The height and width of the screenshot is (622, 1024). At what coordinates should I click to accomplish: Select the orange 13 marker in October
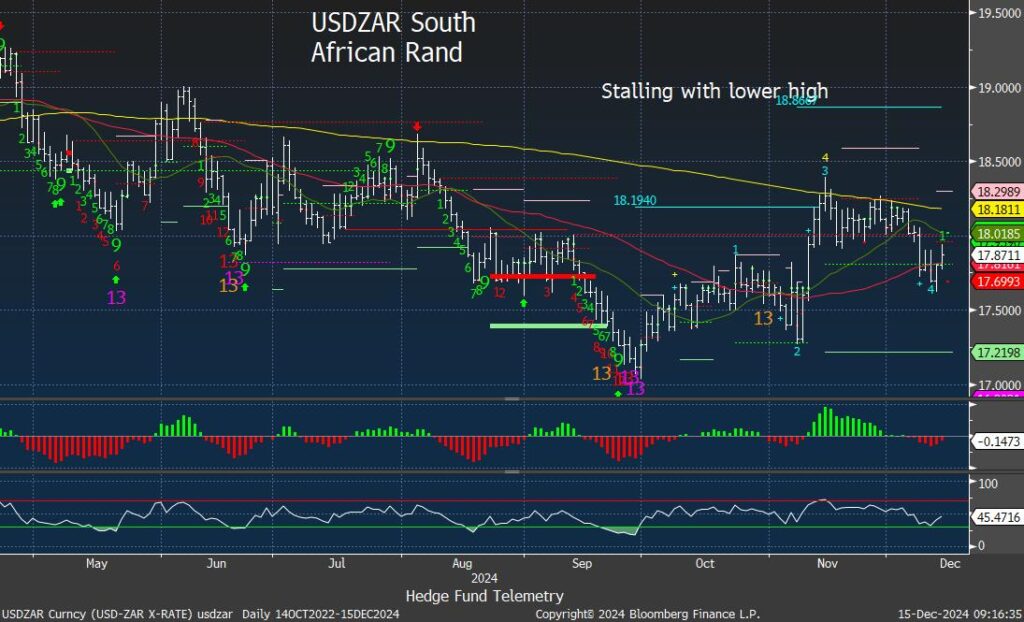coord(763,318)
